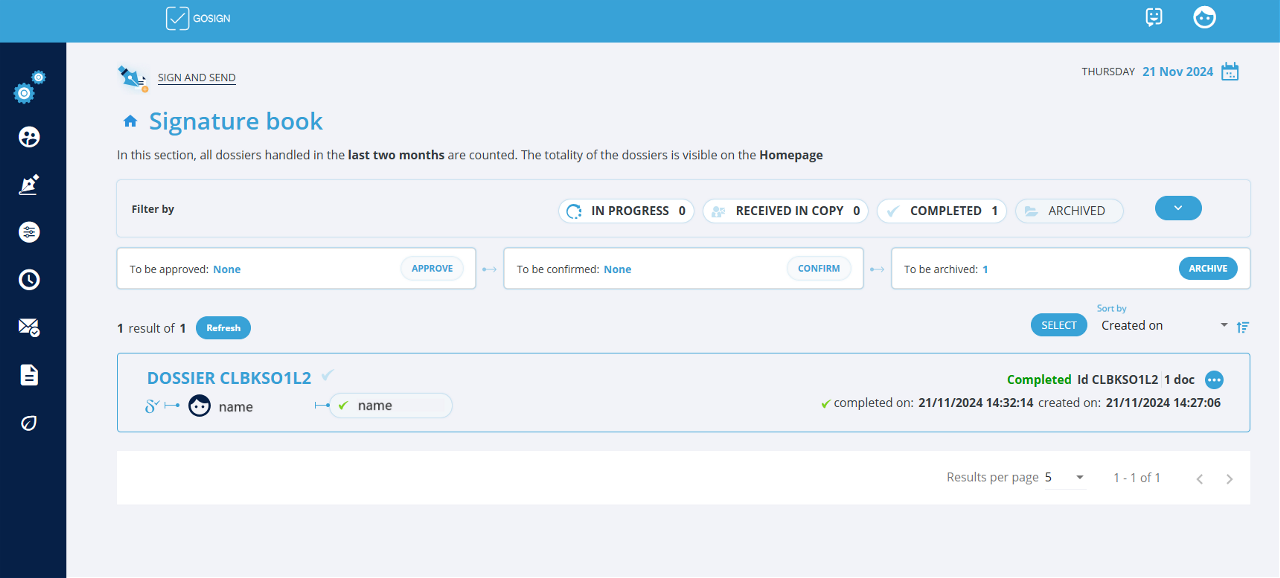Click the settings gears icon in sidebar

(x=29, y=88)
